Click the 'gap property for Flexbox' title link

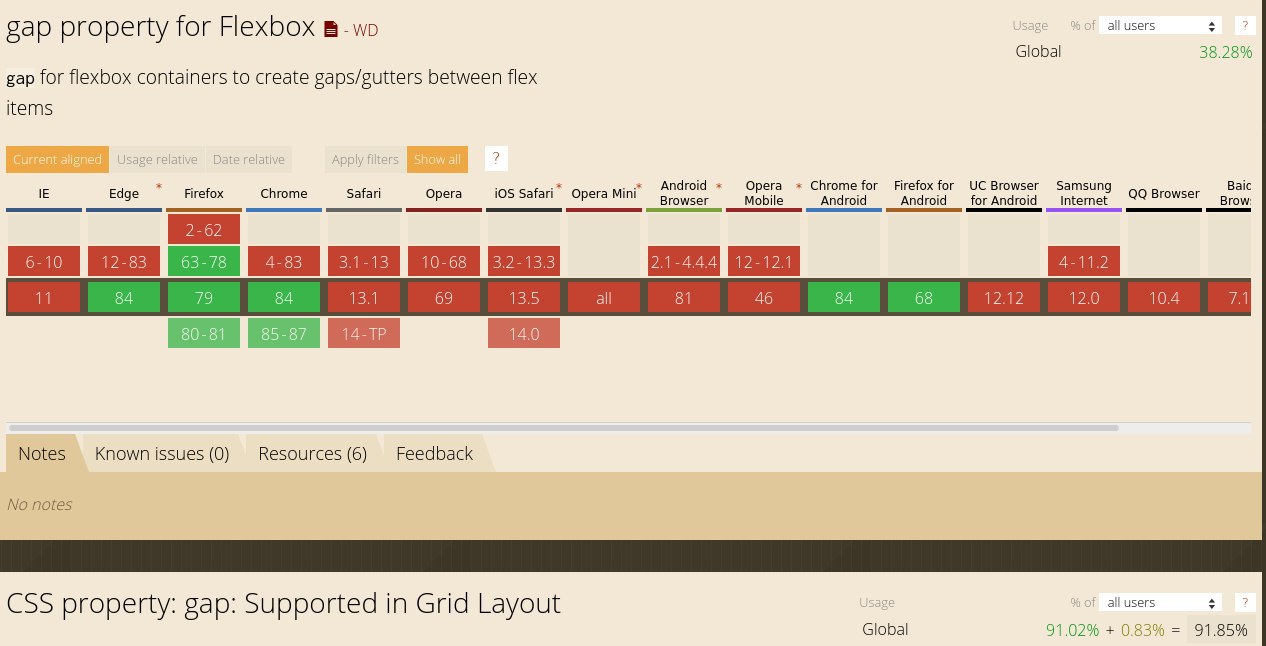coord(160,27)
